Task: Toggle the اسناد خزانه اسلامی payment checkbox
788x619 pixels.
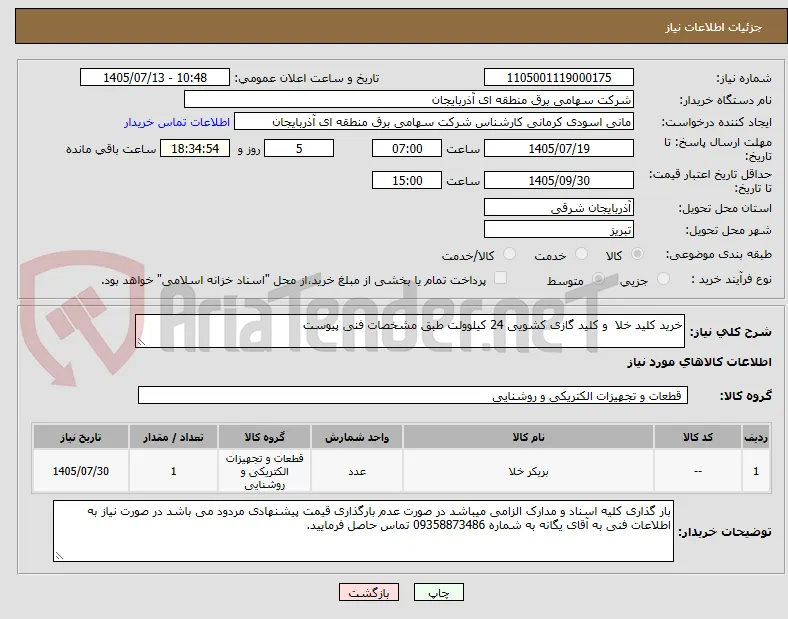Action: click(500, 278)
